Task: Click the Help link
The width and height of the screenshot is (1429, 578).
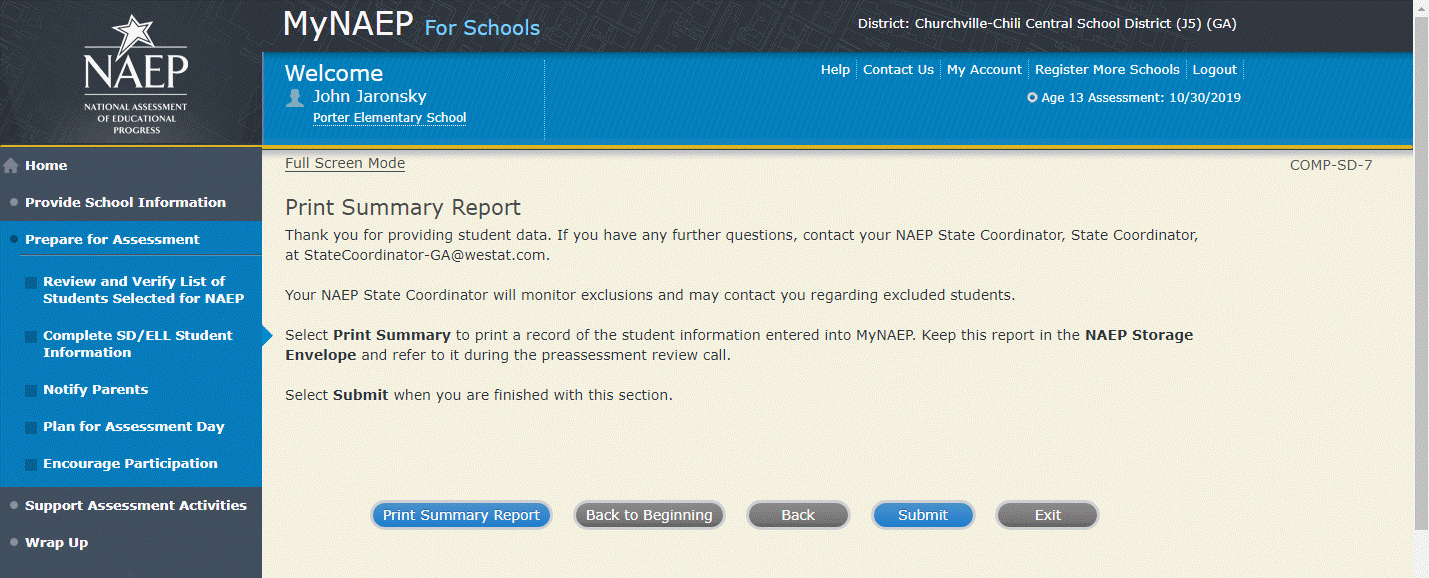Action: click(x=835, y=70)
